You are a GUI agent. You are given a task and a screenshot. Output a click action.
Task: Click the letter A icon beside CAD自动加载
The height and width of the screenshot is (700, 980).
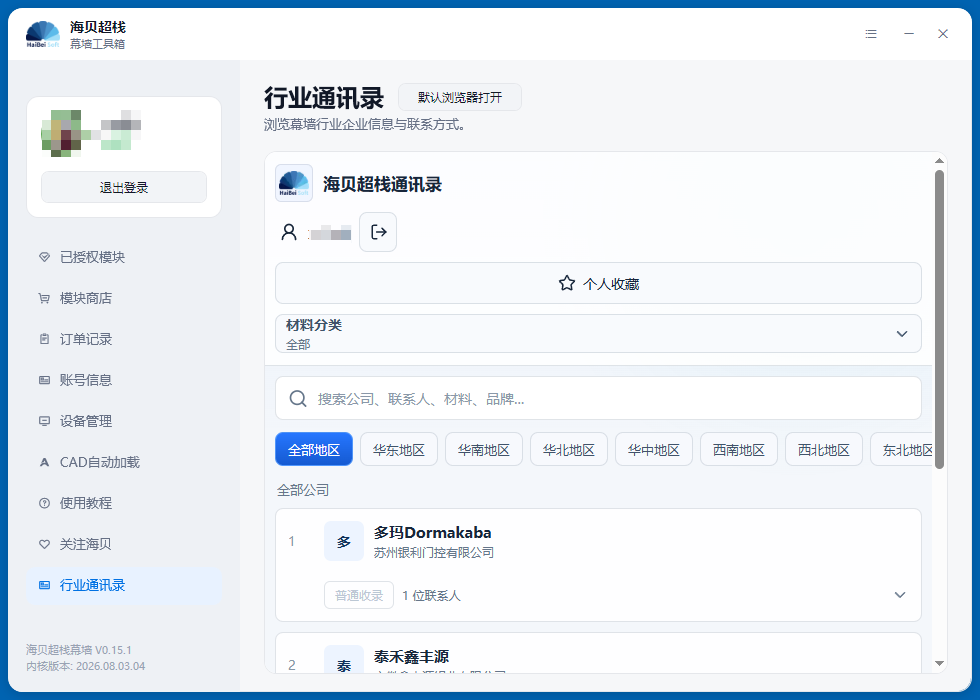(x=44, y=462)
